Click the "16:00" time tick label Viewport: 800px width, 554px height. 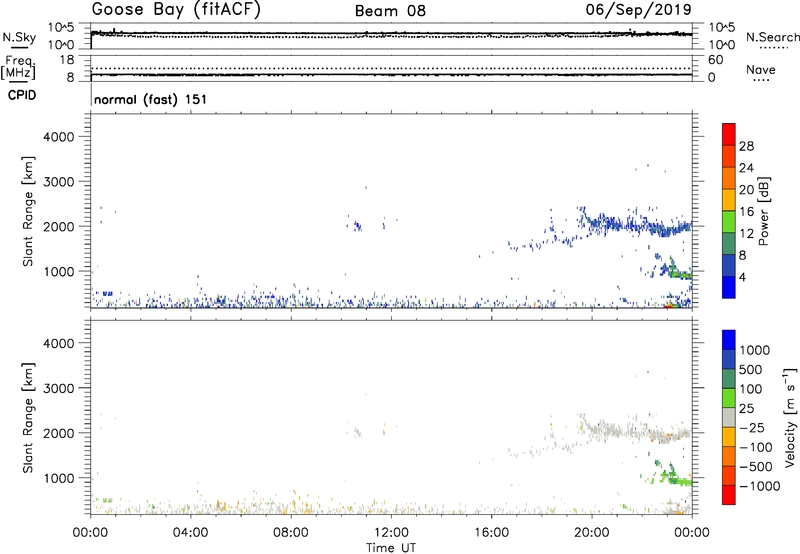[x=491, y=533]
